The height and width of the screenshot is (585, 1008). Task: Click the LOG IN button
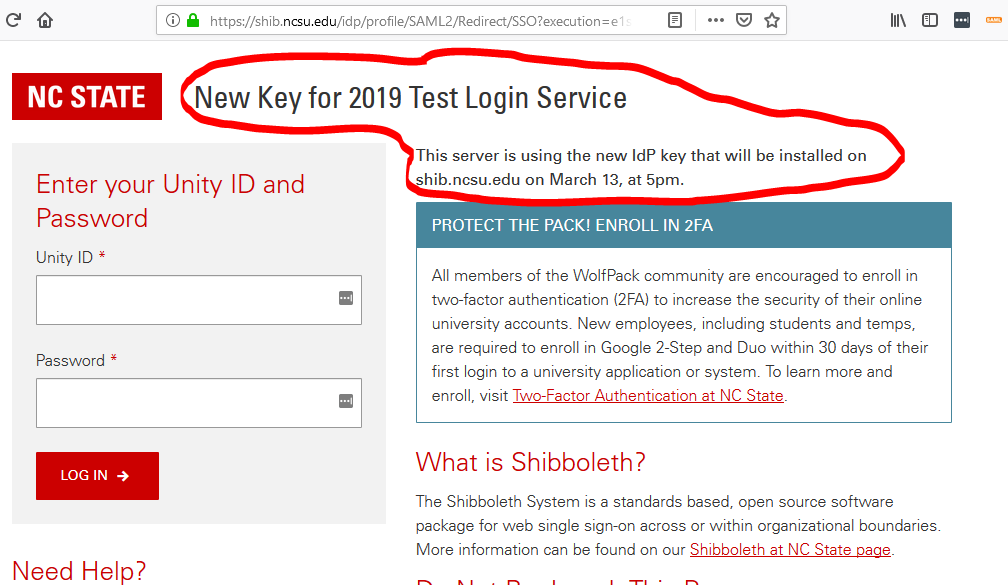97,476
